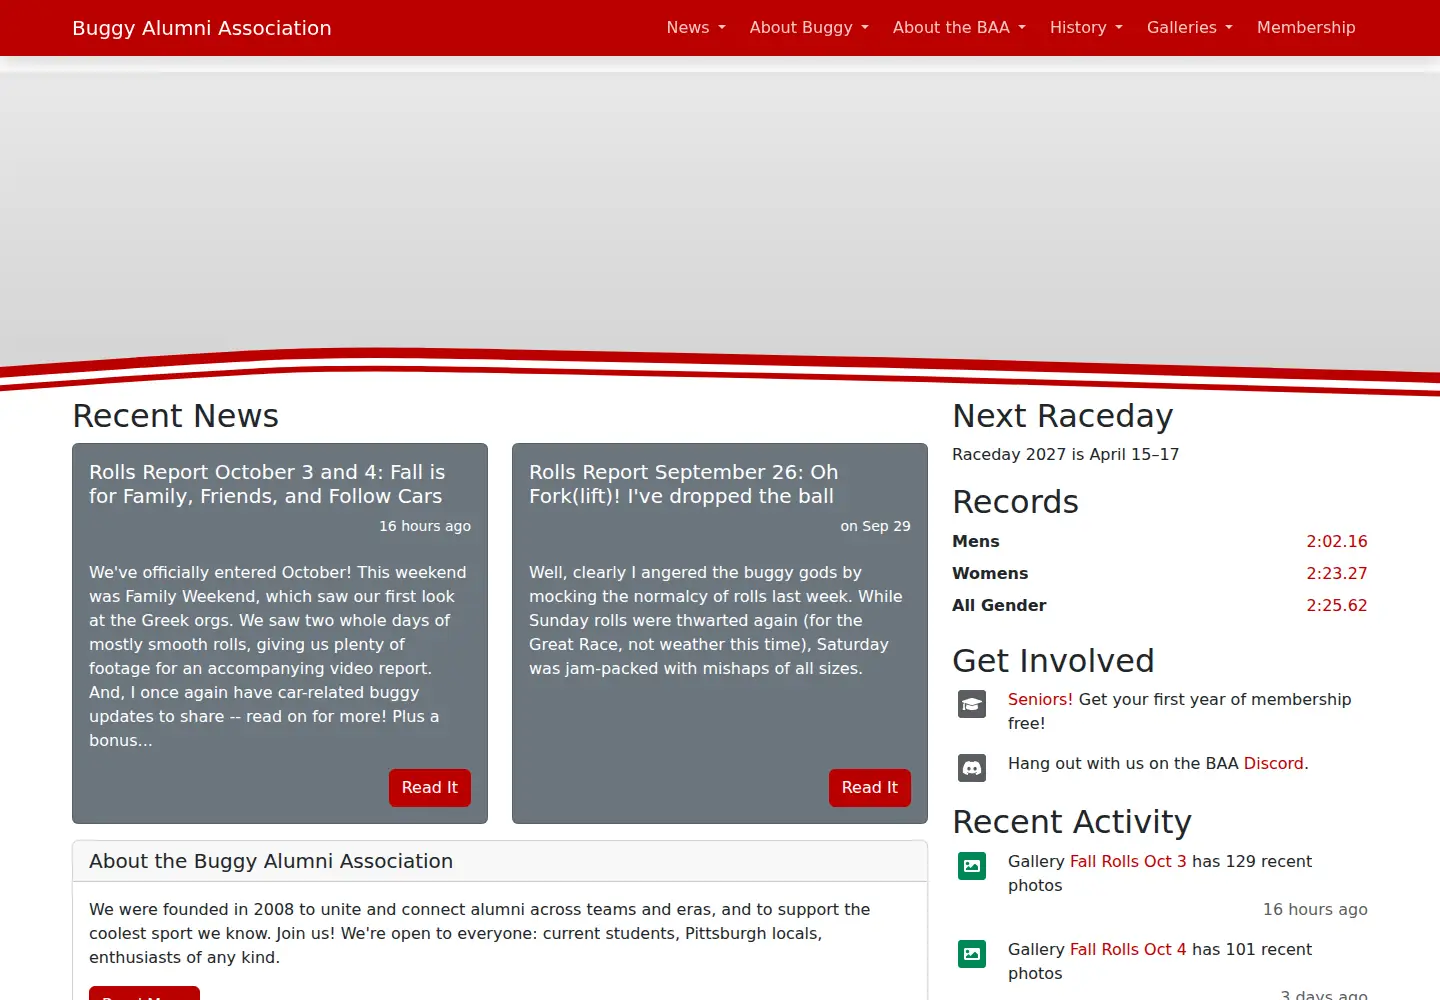Click the Discord logo icon
This screenshot has width=1440, height=1000.
(972, 768)
